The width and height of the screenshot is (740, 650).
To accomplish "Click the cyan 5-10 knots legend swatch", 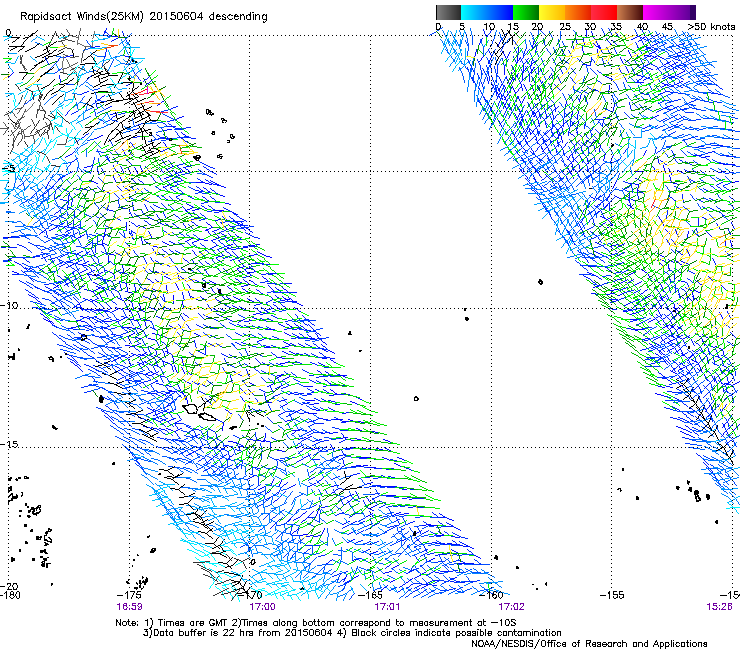I will [474, 12].
